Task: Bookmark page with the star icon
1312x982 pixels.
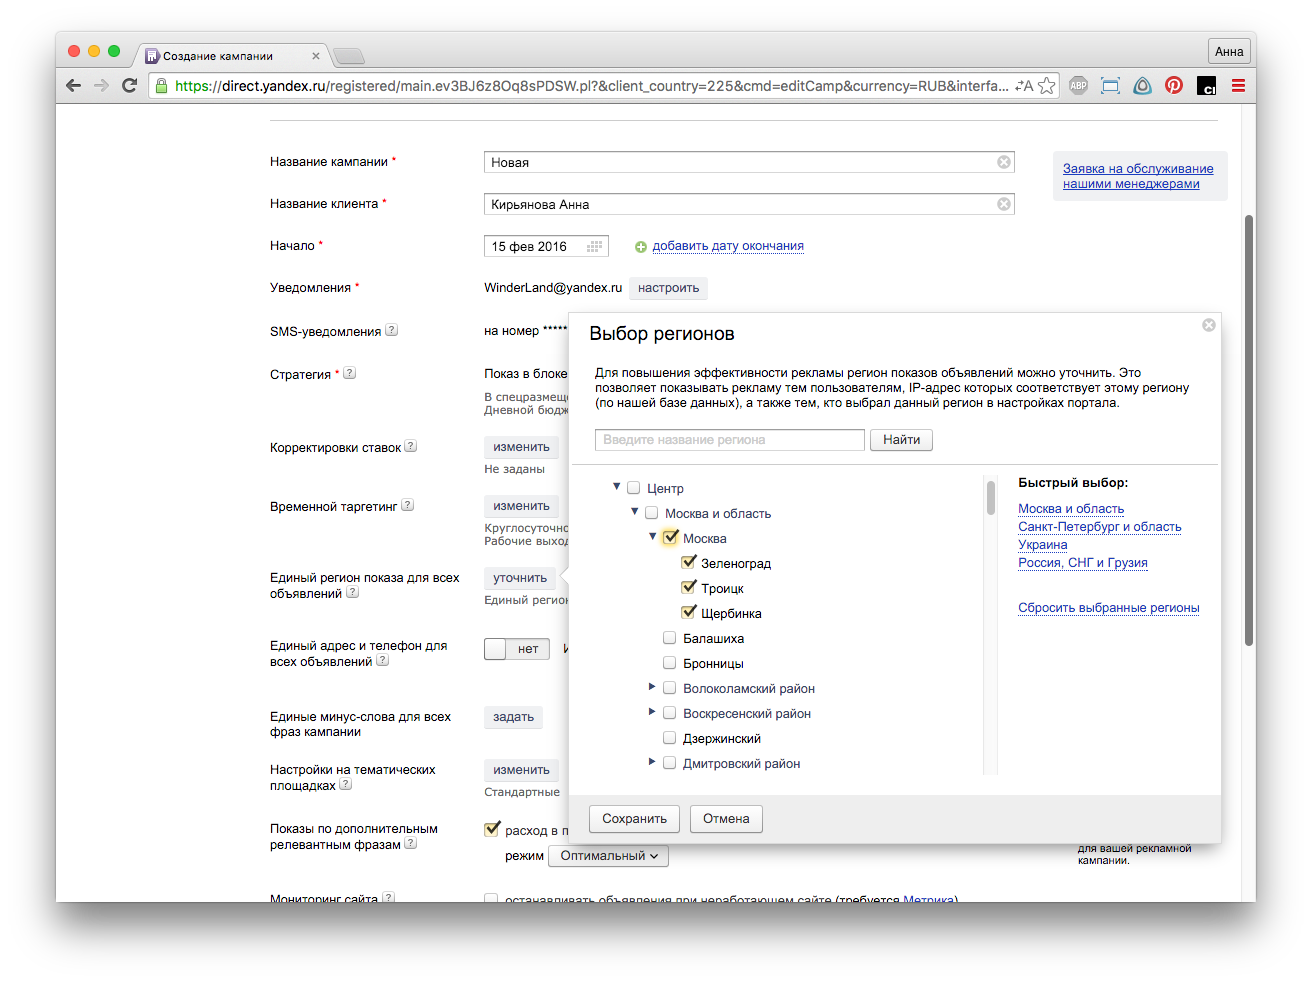Action: coord(1047,86)
